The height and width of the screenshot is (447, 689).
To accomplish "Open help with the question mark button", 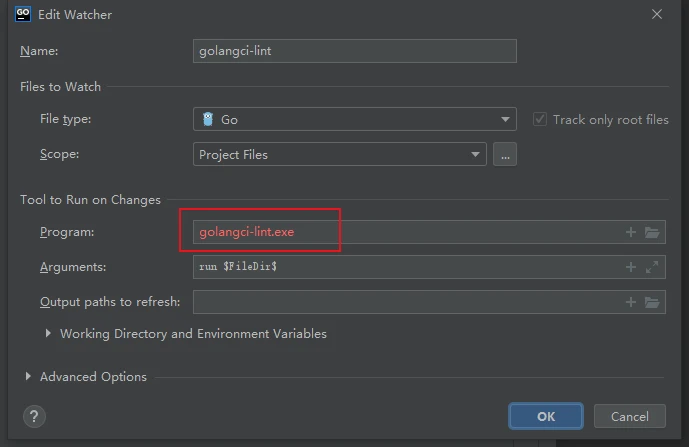I will (34, 416).
